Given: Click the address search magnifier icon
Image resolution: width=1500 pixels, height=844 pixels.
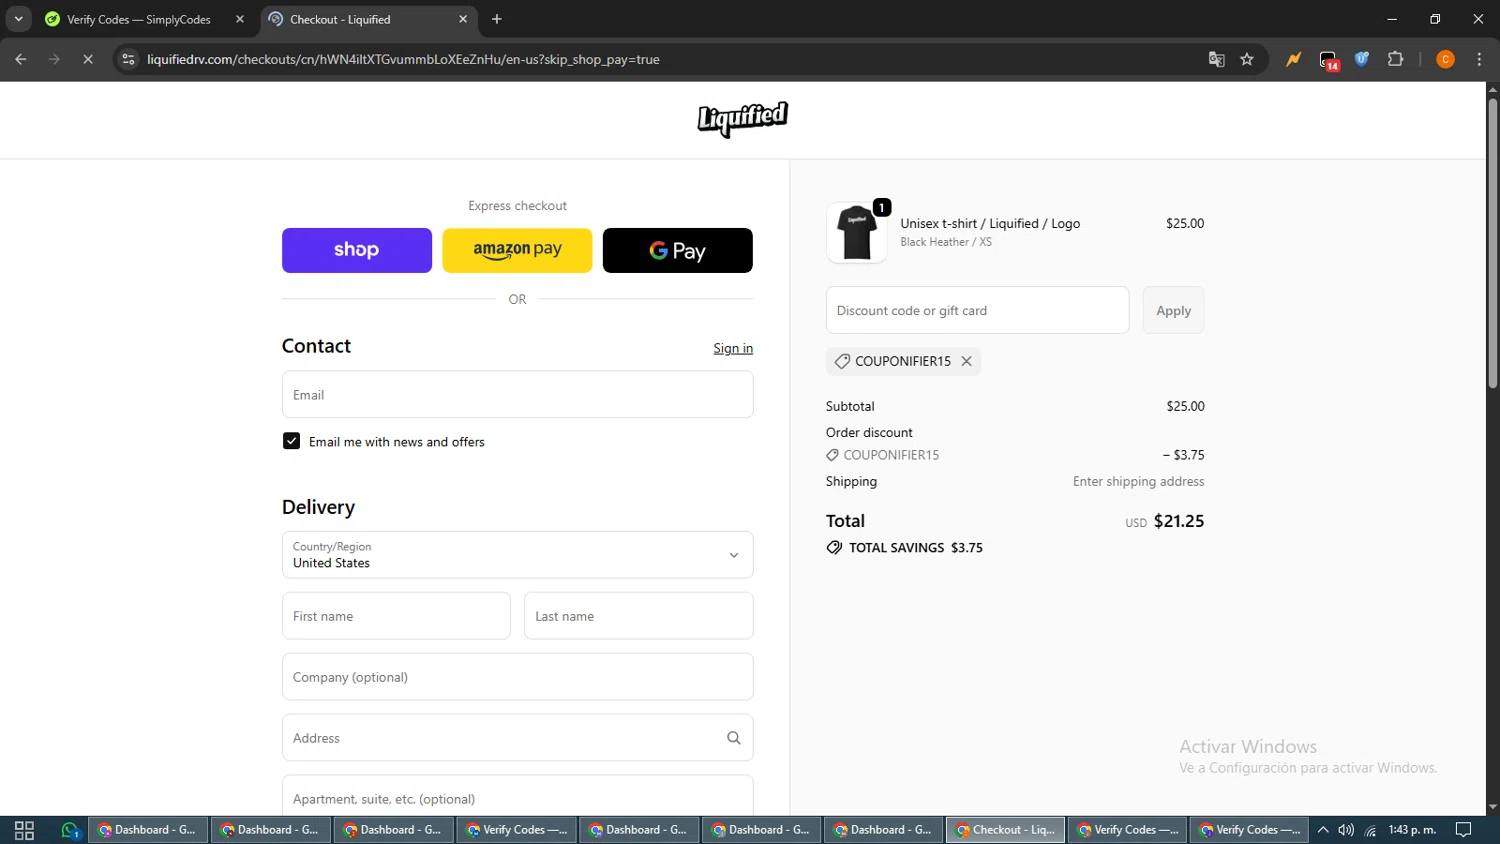Looking at the screenshot, I should coord(734,738).
